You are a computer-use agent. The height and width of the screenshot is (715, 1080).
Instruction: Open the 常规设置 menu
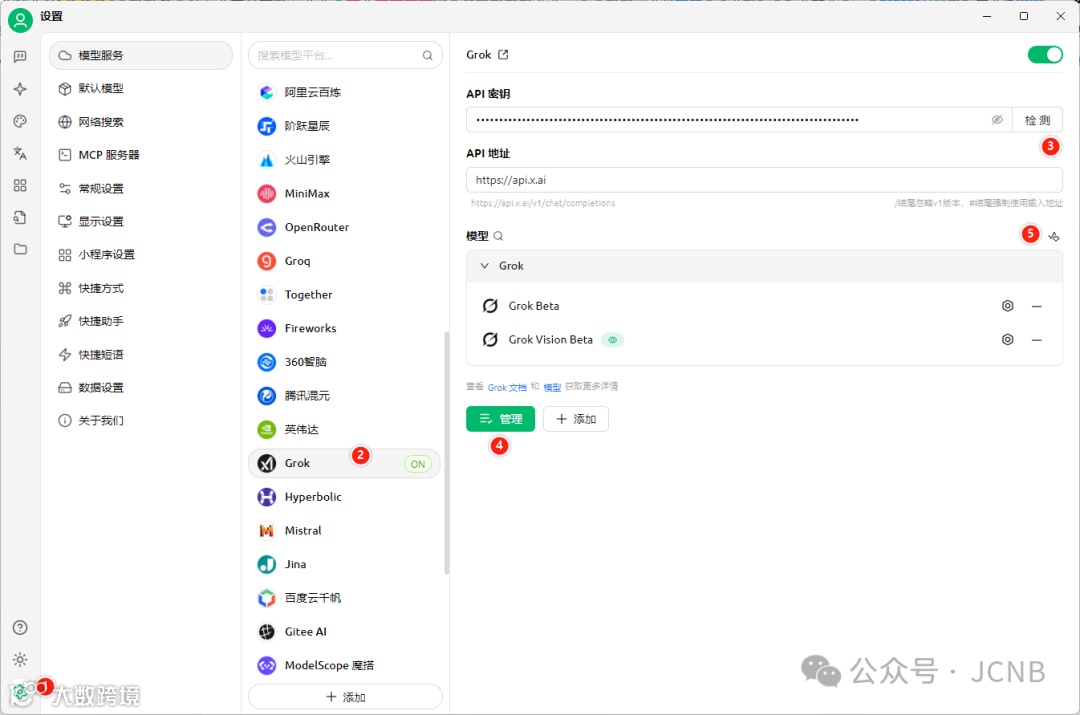click(x=141, y=188)
